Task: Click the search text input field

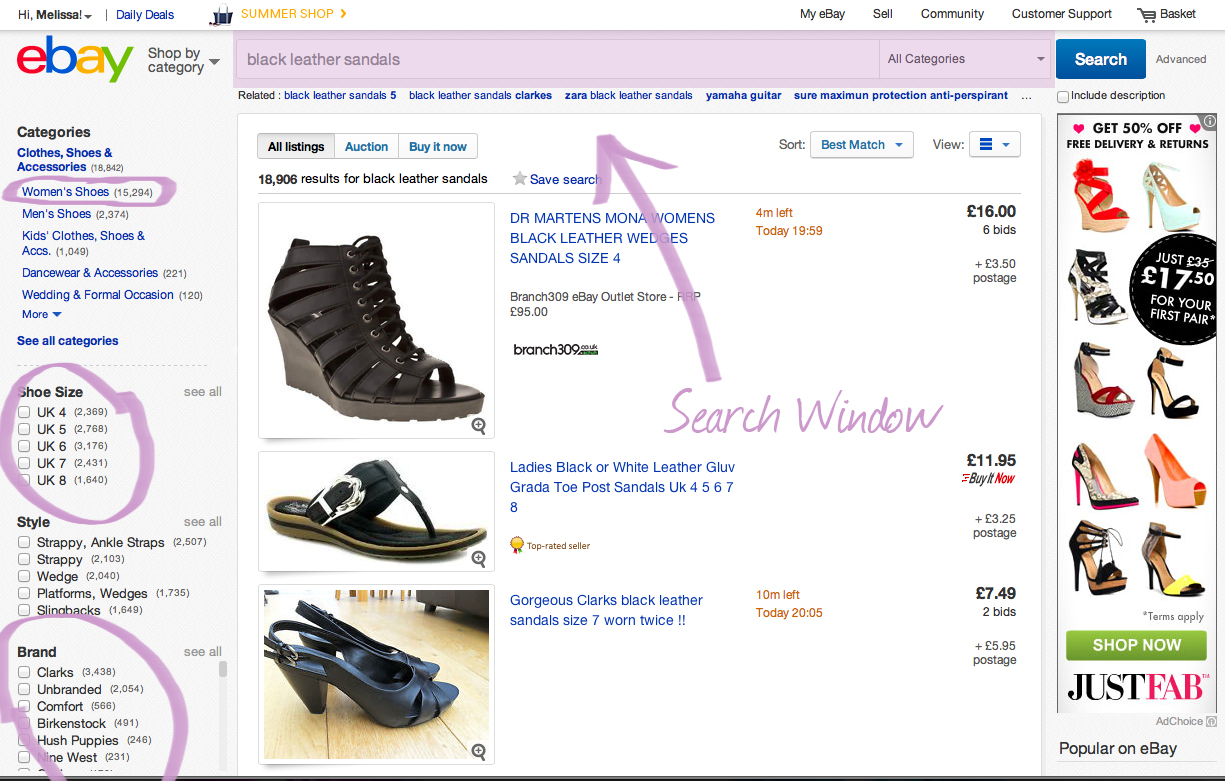Action: click(x=558, y=59)
